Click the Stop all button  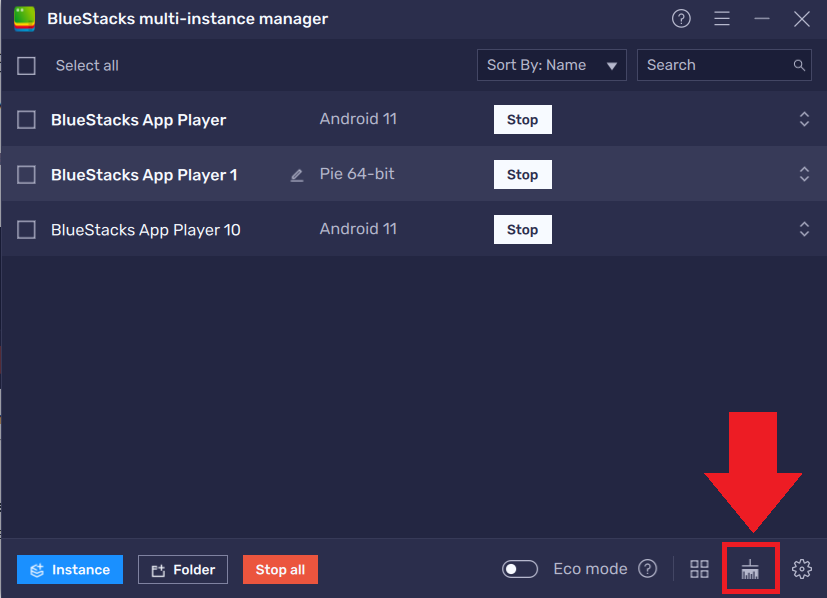280,569
